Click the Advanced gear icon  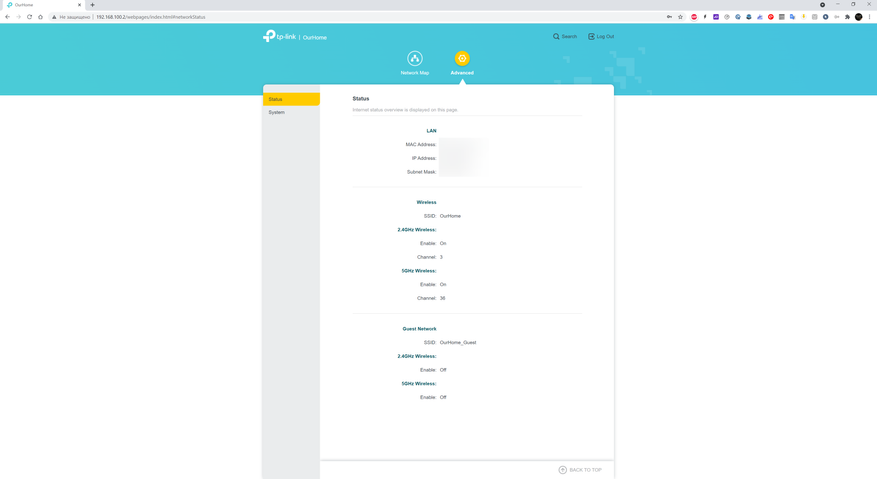(462, 59)
